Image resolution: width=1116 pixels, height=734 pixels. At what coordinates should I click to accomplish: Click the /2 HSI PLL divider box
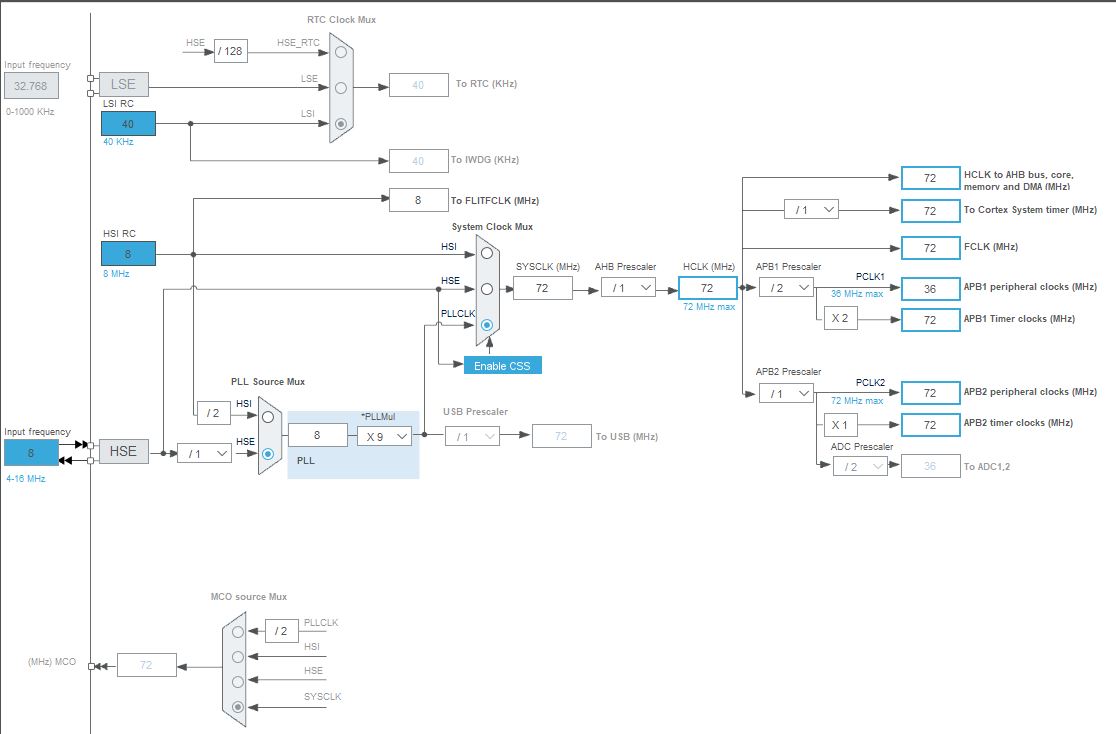click(x=214, y=413)
